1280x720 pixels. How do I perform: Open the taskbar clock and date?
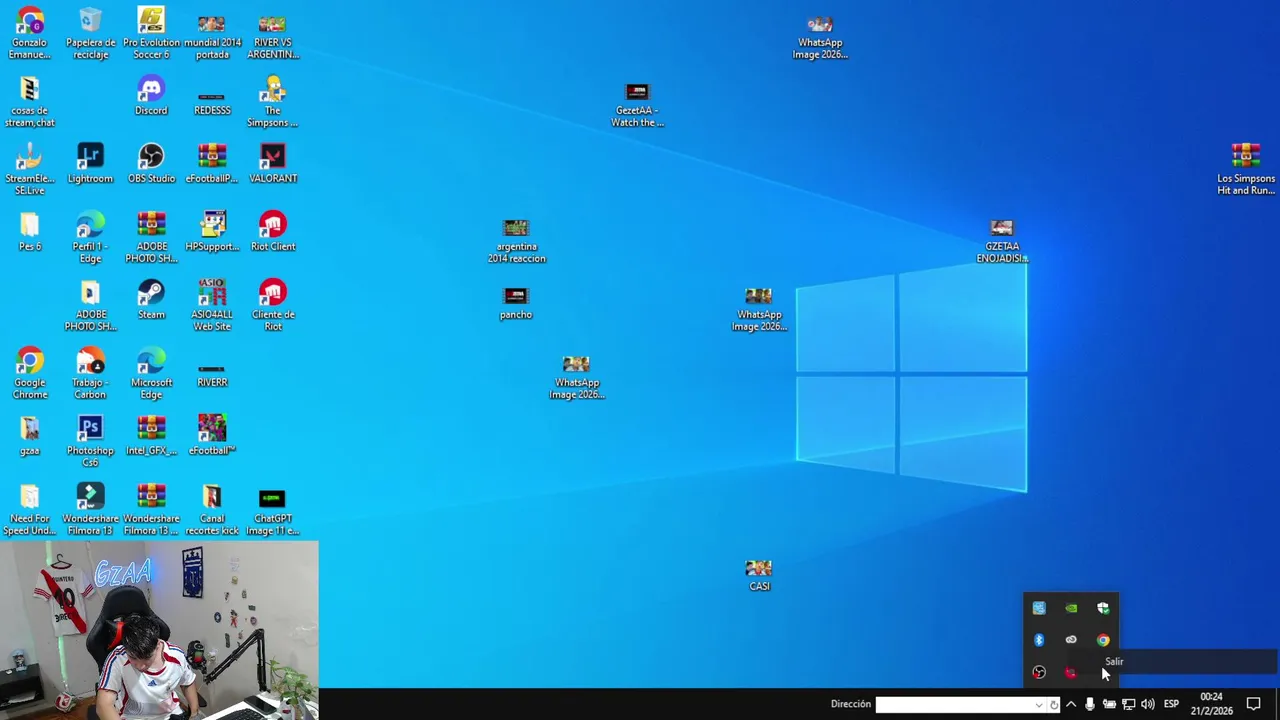point(1211,704)
